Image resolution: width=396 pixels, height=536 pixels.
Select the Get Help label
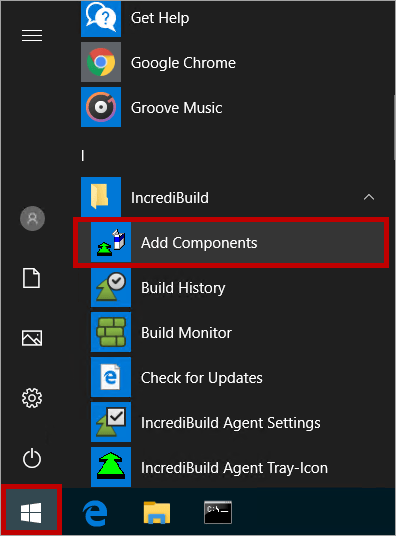tap(160, 18)
